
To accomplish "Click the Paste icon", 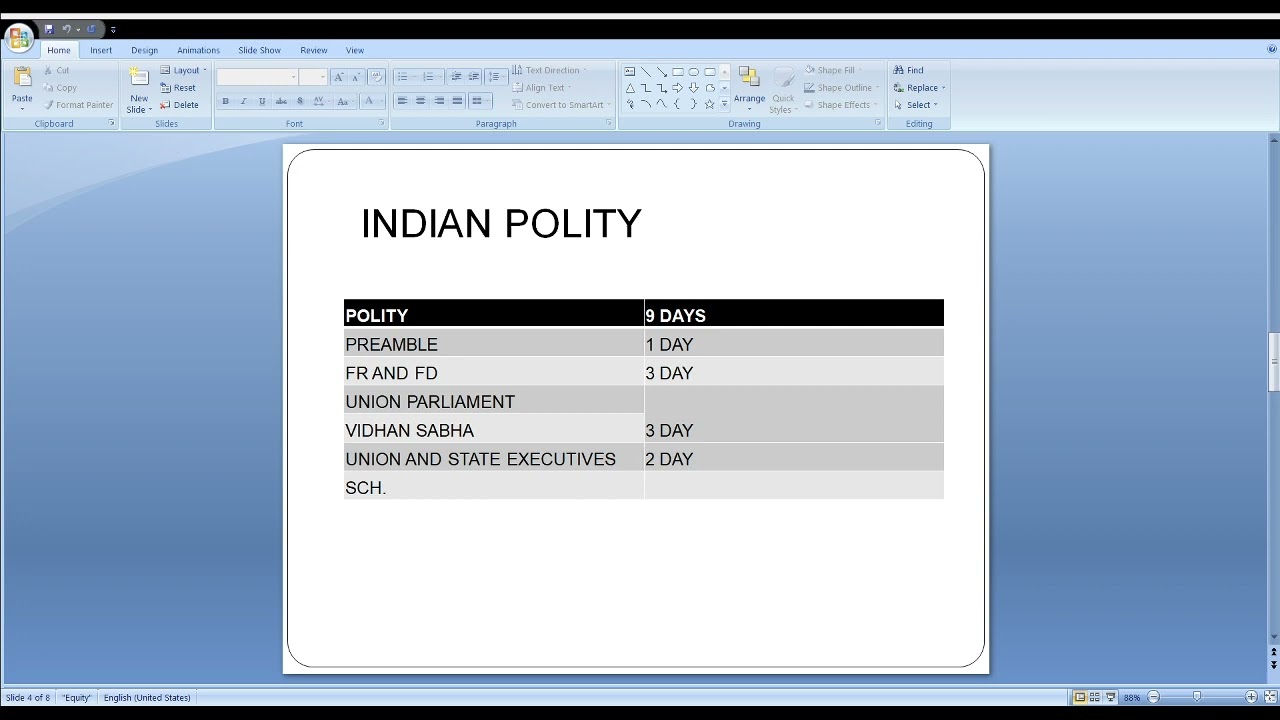I will point(22,78).
